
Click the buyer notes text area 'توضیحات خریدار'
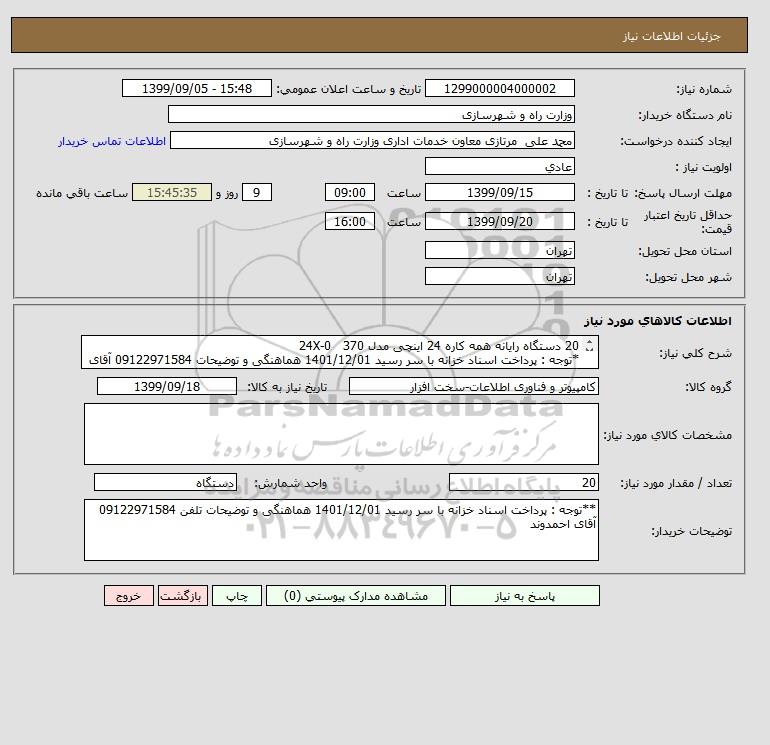point(341,530)
